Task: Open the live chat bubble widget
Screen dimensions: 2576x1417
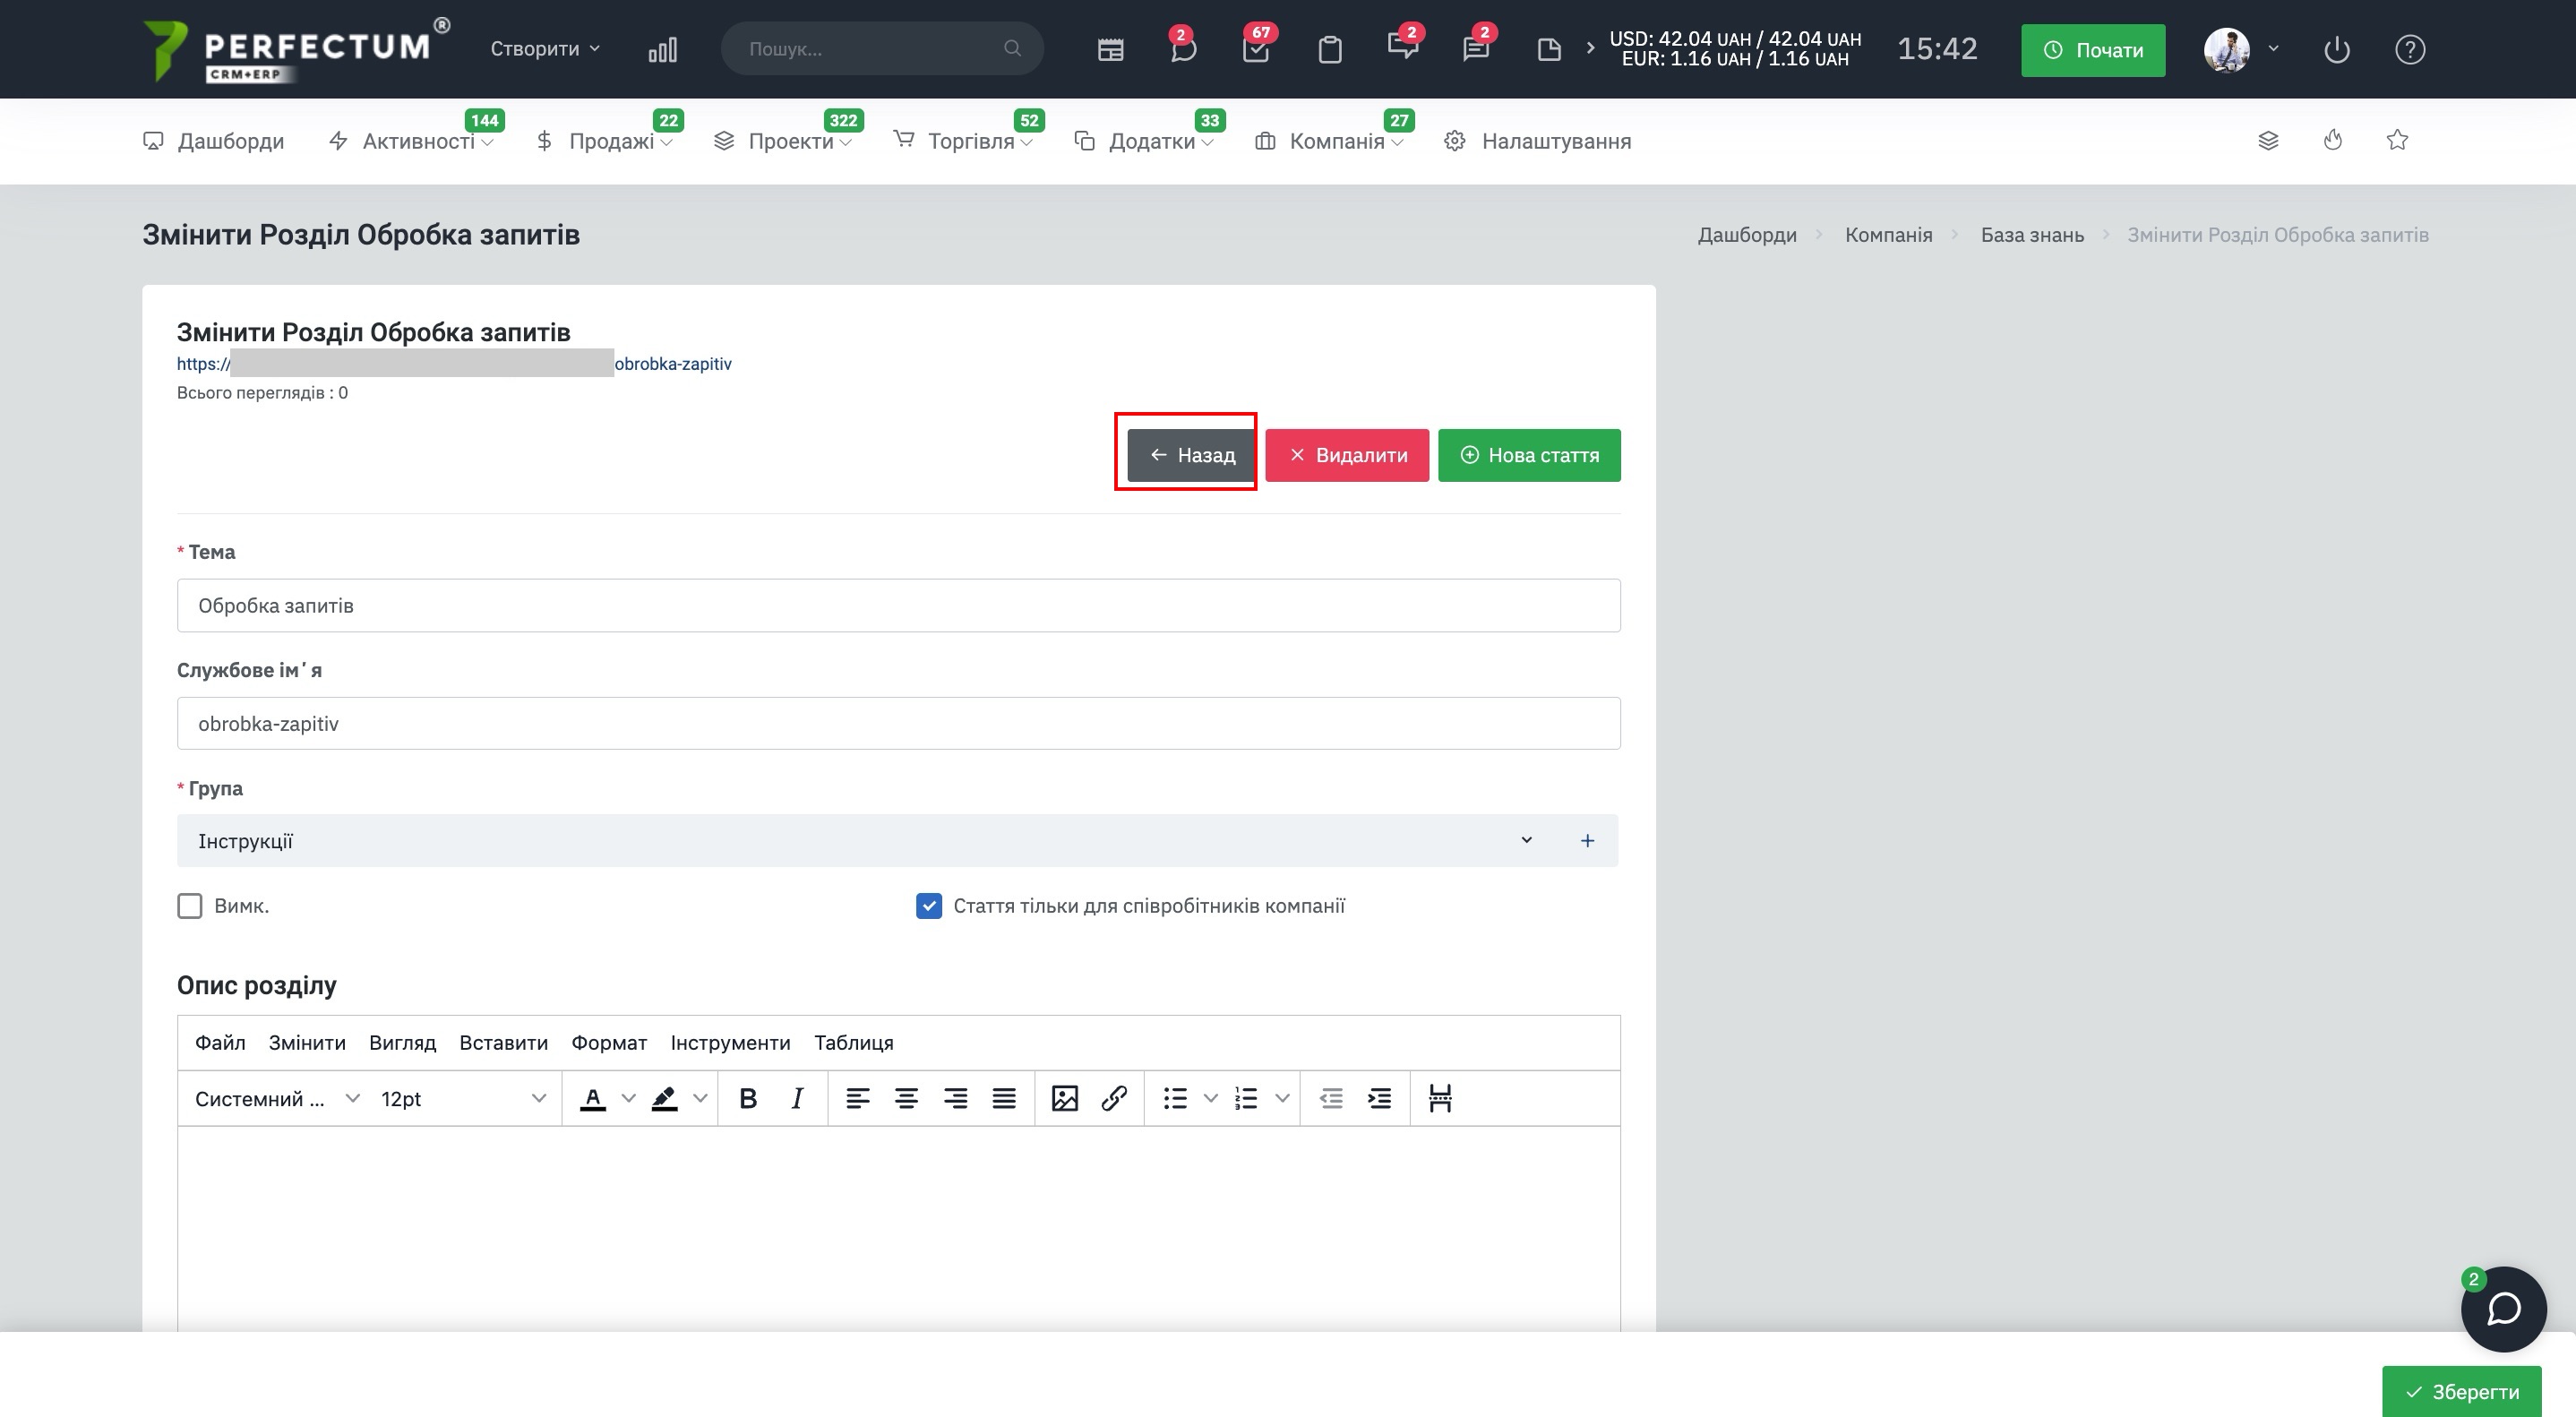Action: tap(2503, 1309)
